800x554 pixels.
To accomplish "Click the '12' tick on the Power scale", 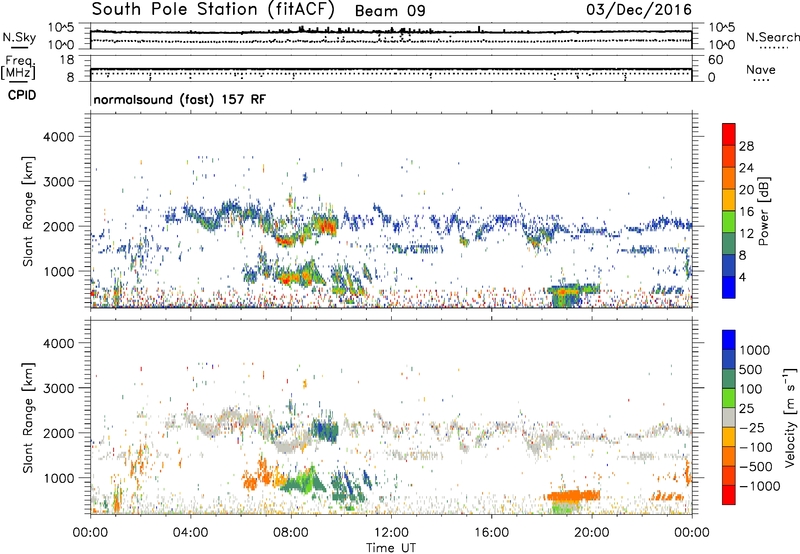I will pyautogui.click(x=746, y=234).
